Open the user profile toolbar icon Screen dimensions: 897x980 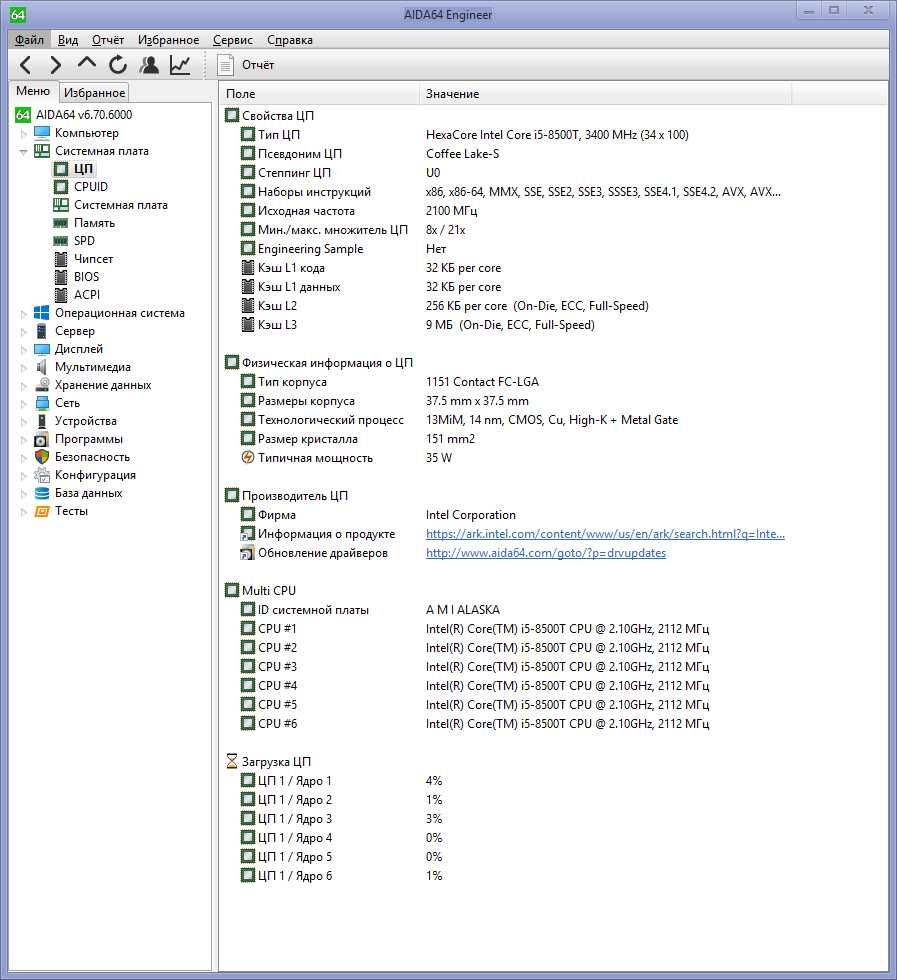[149, 65]
